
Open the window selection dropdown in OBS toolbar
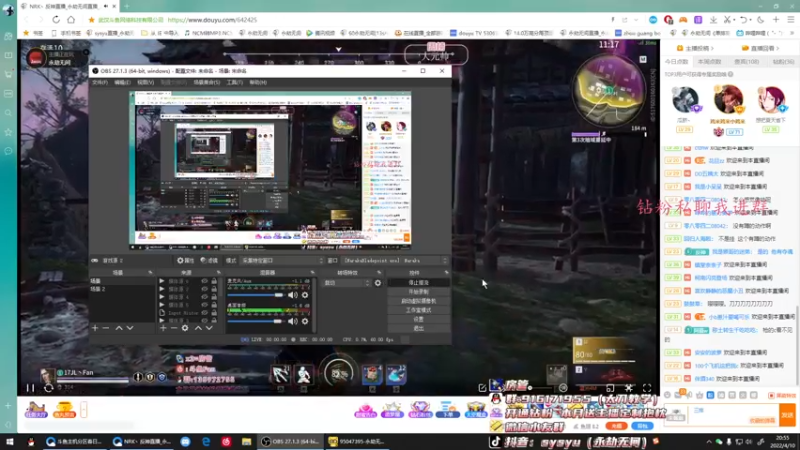395,260
